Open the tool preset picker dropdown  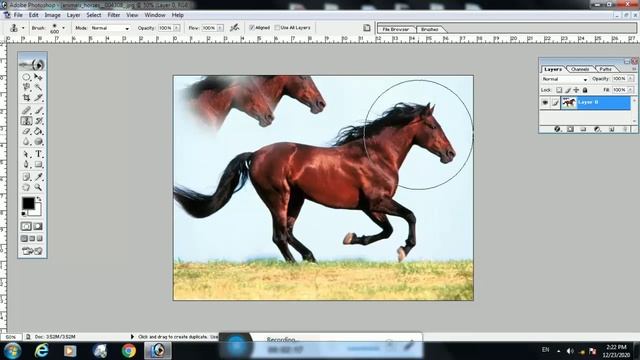(x=23, y=28)
